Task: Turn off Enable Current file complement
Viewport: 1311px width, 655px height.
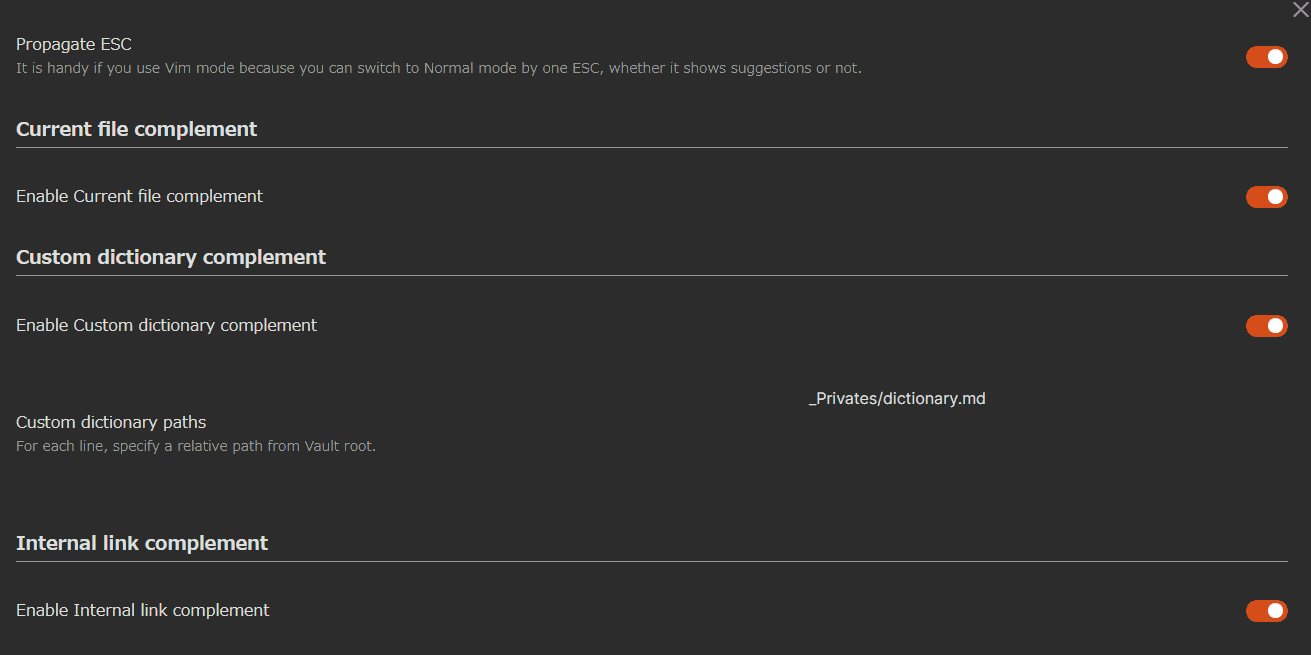Action: pyautogui.click(x=1266, y=197)
